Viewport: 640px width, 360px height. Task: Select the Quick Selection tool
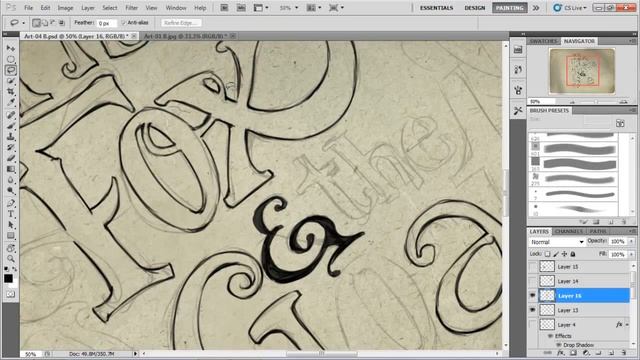(11, 81)
